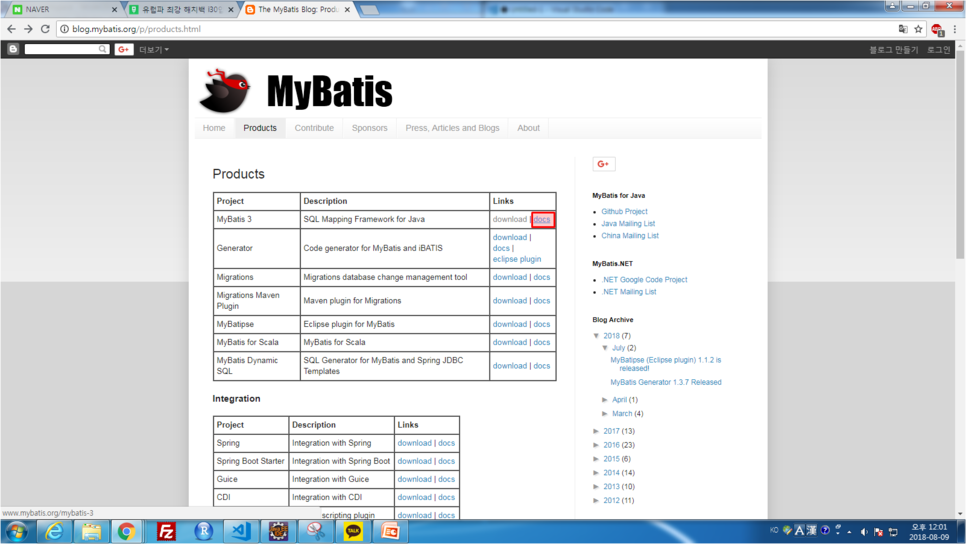Screen dimensions: 966x544
Task: Click the MyBatis bird logo
Action: 224,91
